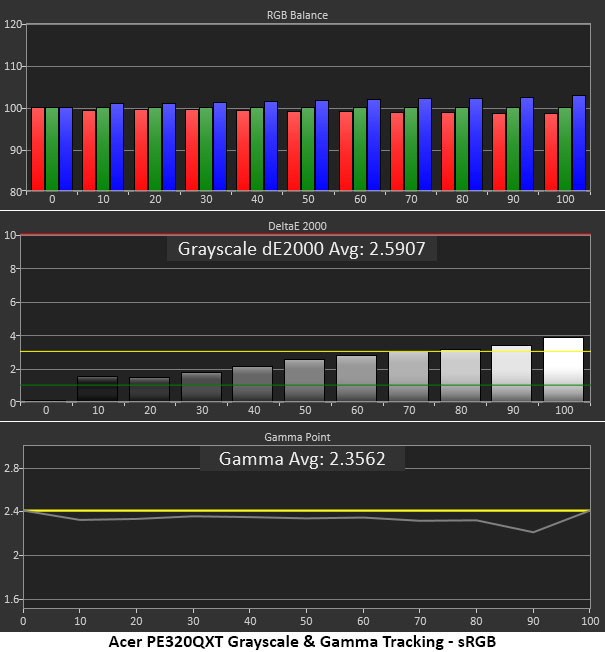This screenshot has height=652, width=605.
Task: Click the red bar at 0 in RGB Balance
Action: click(38, 149)
